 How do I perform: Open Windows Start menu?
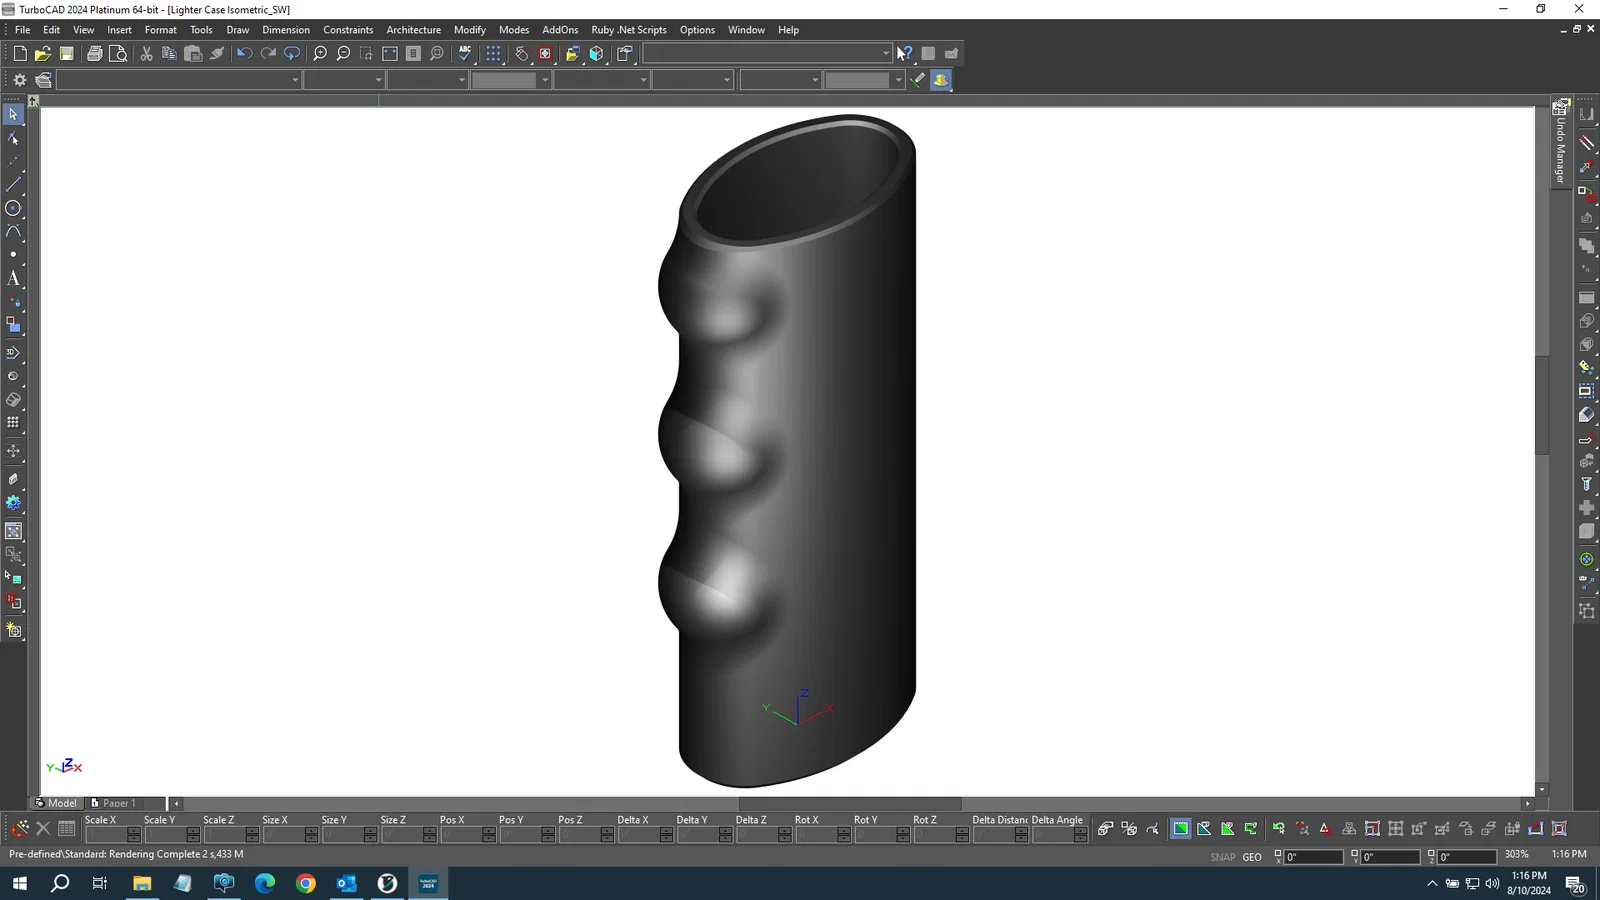[19, 883]
